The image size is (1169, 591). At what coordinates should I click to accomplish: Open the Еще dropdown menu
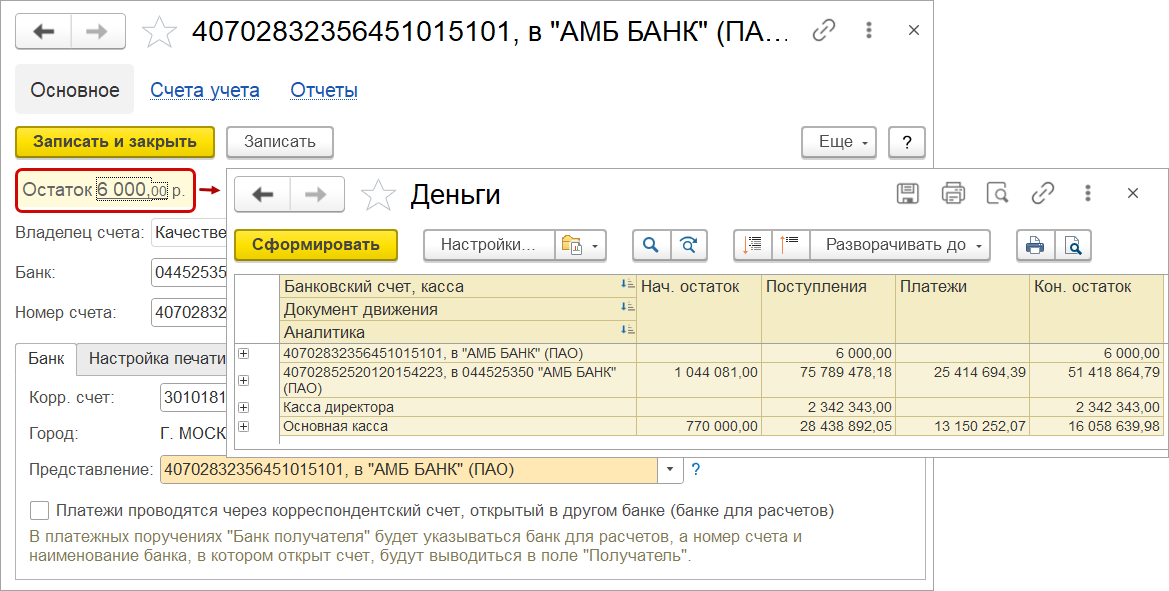[839, 142]
